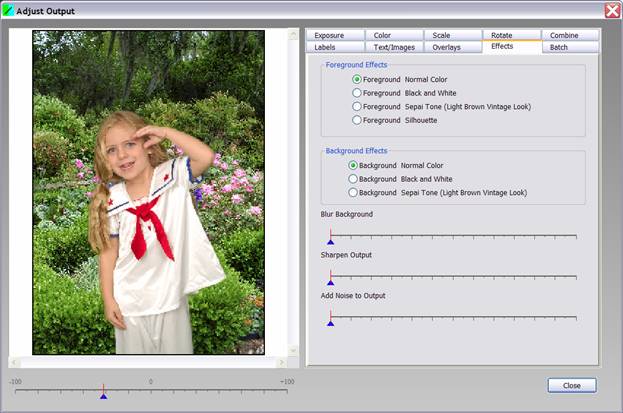623x413 pixels.
Task: Click the Sharpen Output label
Action: pyautogui.click(x=346, y=255)
